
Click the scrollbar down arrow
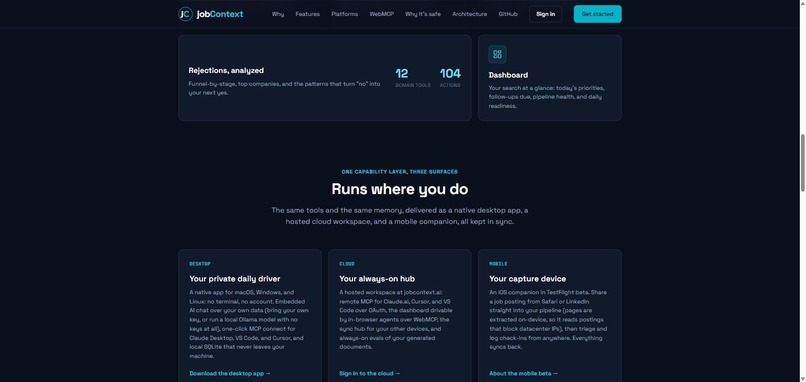pyautogui.click(x=802, y=378)
